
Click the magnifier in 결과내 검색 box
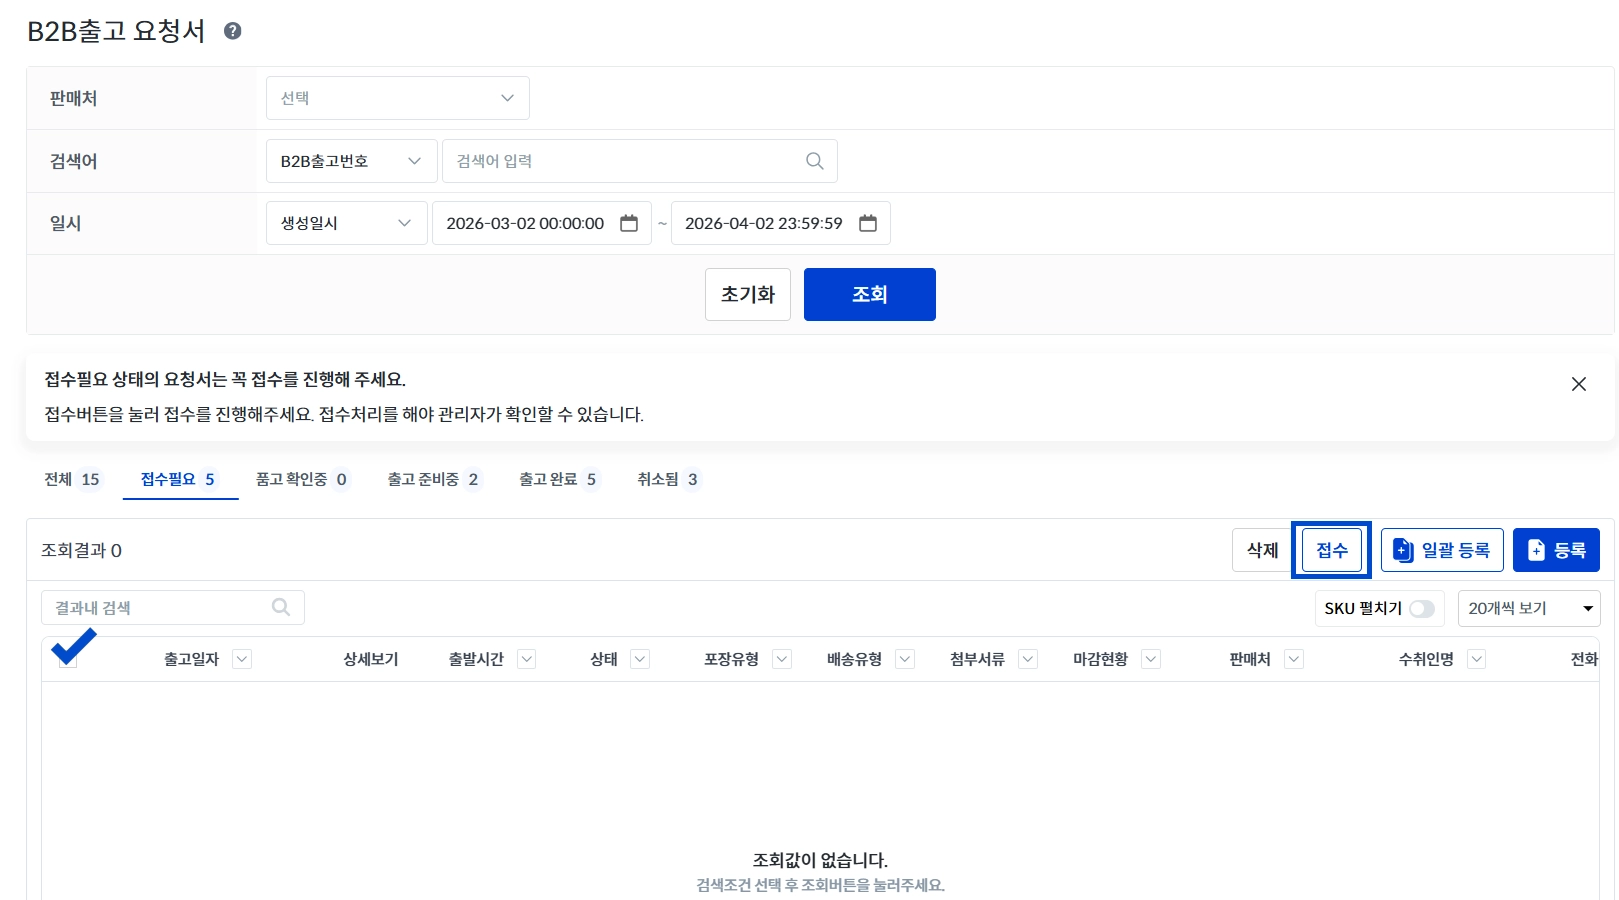click(x=281, y=607)
